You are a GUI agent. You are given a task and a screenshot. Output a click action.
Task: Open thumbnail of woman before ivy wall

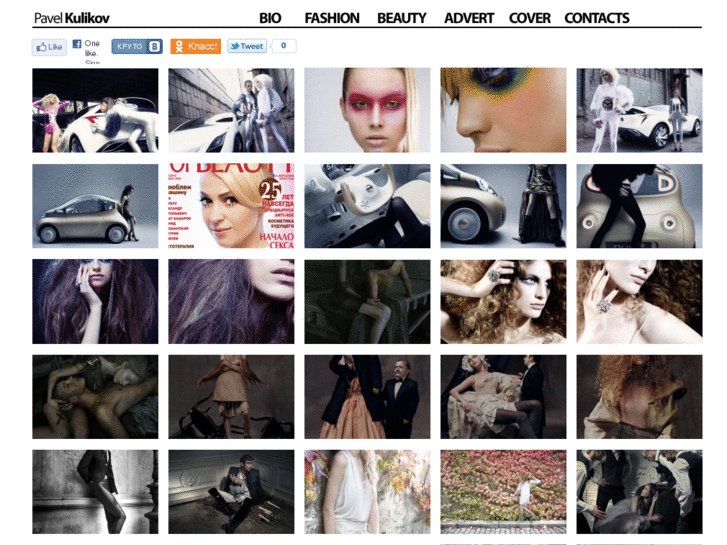[504, 492]
